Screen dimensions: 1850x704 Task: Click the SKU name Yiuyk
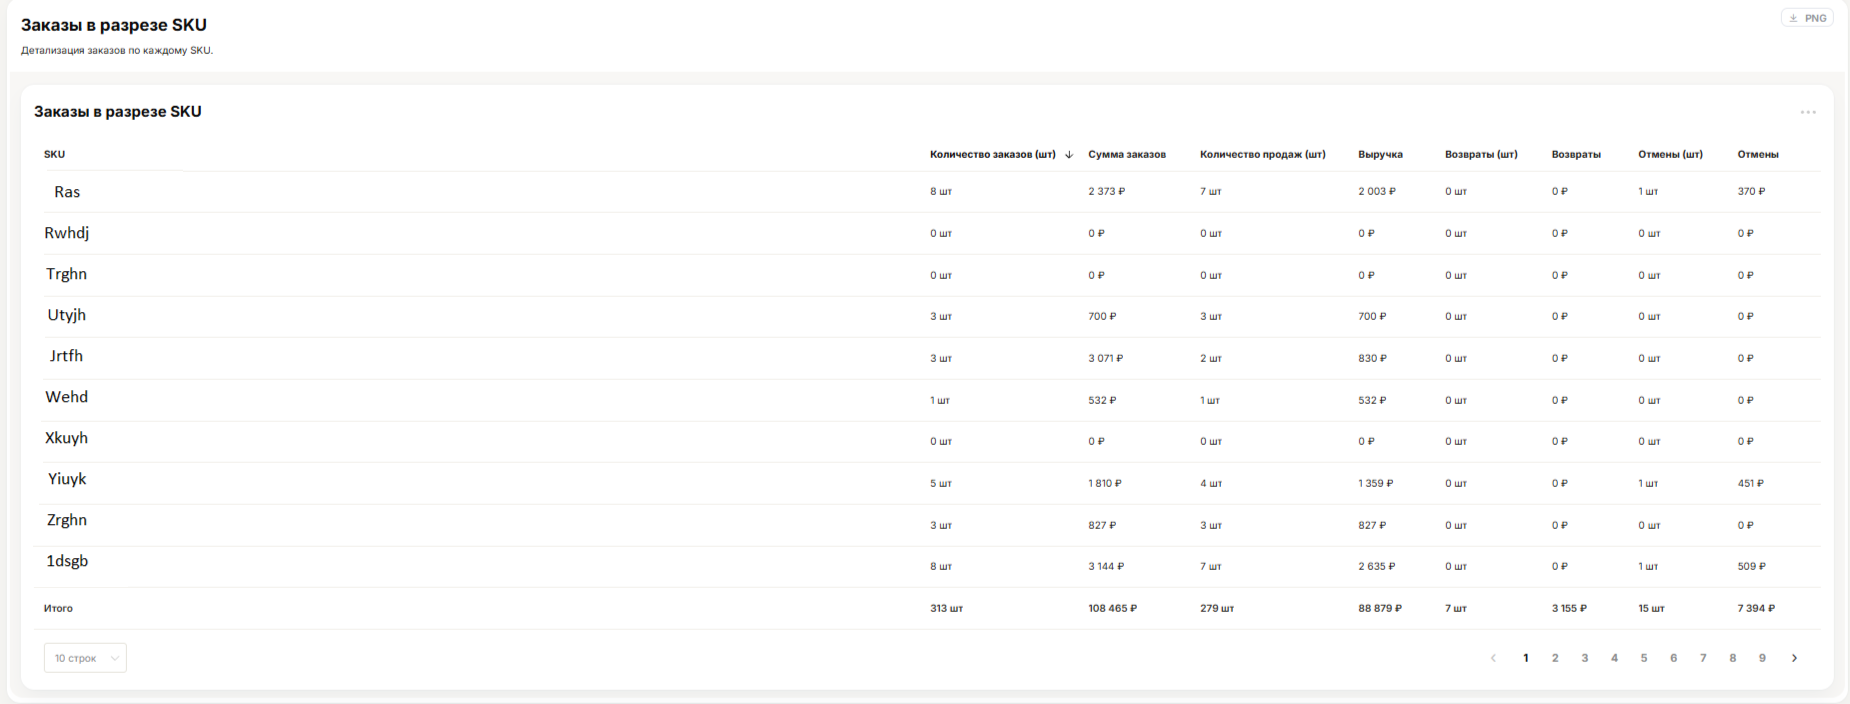tap(67, 479)
